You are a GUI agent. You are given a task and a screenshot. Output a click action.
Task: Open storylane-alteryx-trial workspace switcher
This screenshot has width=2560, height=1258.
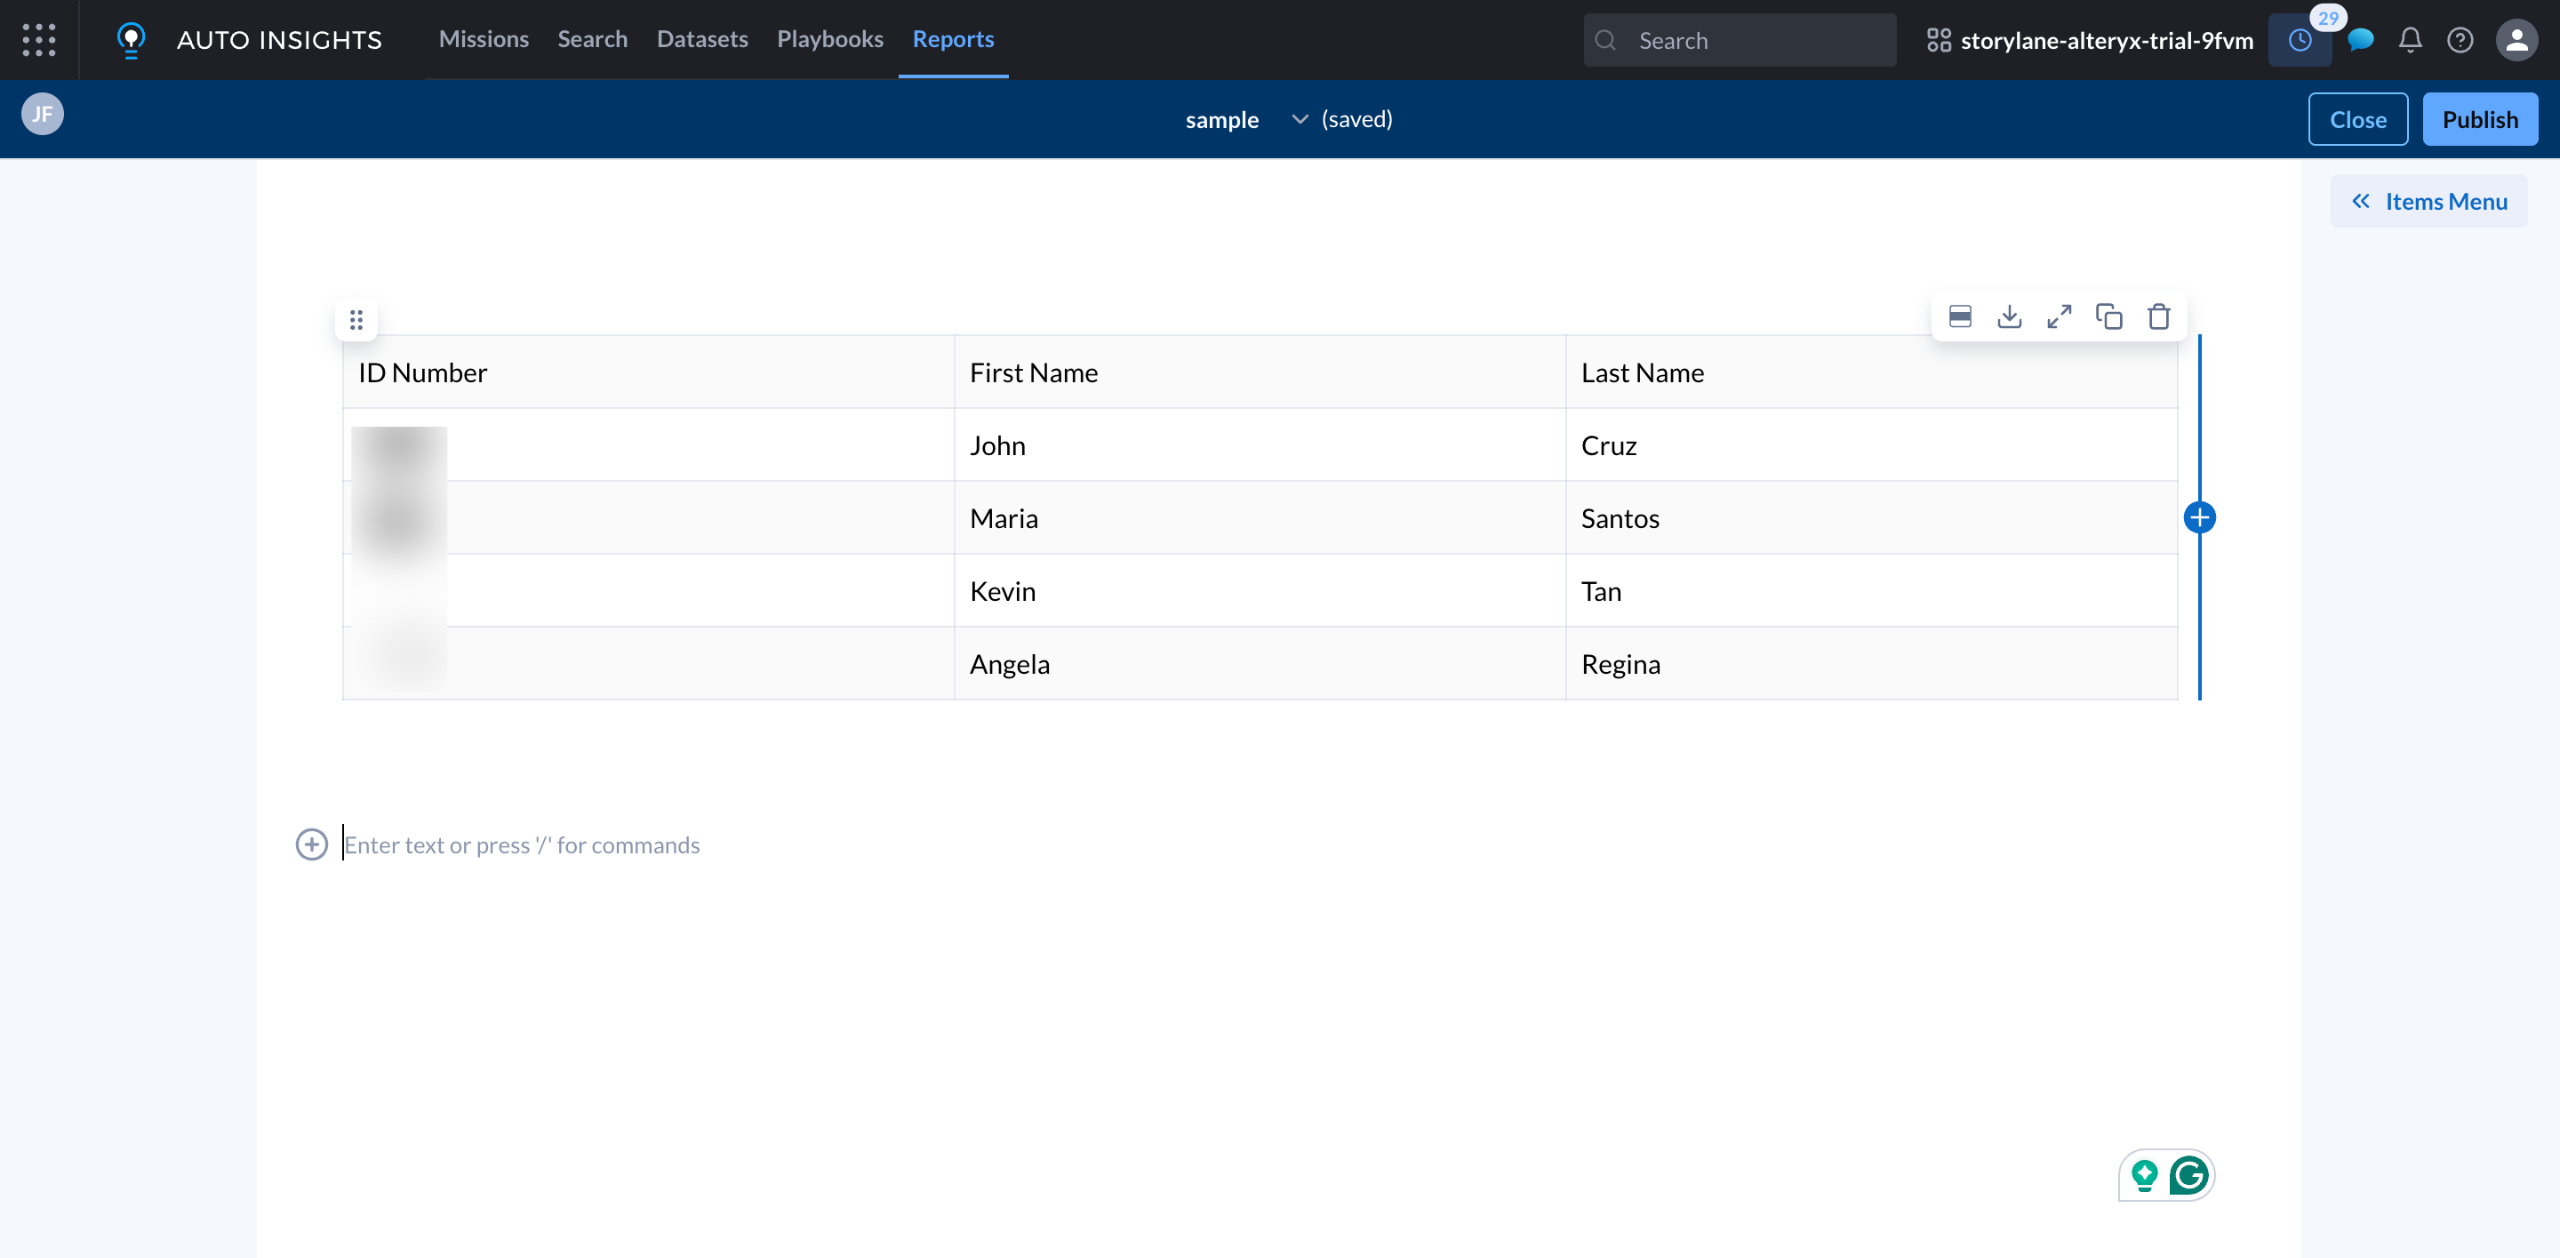click(x=2090, y=40)
